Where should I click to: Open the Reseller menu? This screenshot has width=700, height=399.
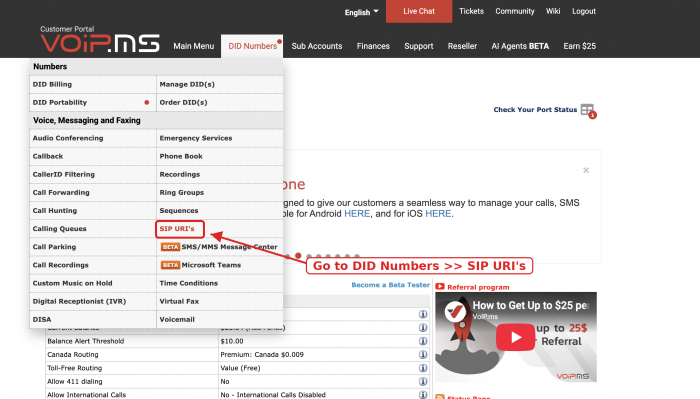click(x=462, y=46)
